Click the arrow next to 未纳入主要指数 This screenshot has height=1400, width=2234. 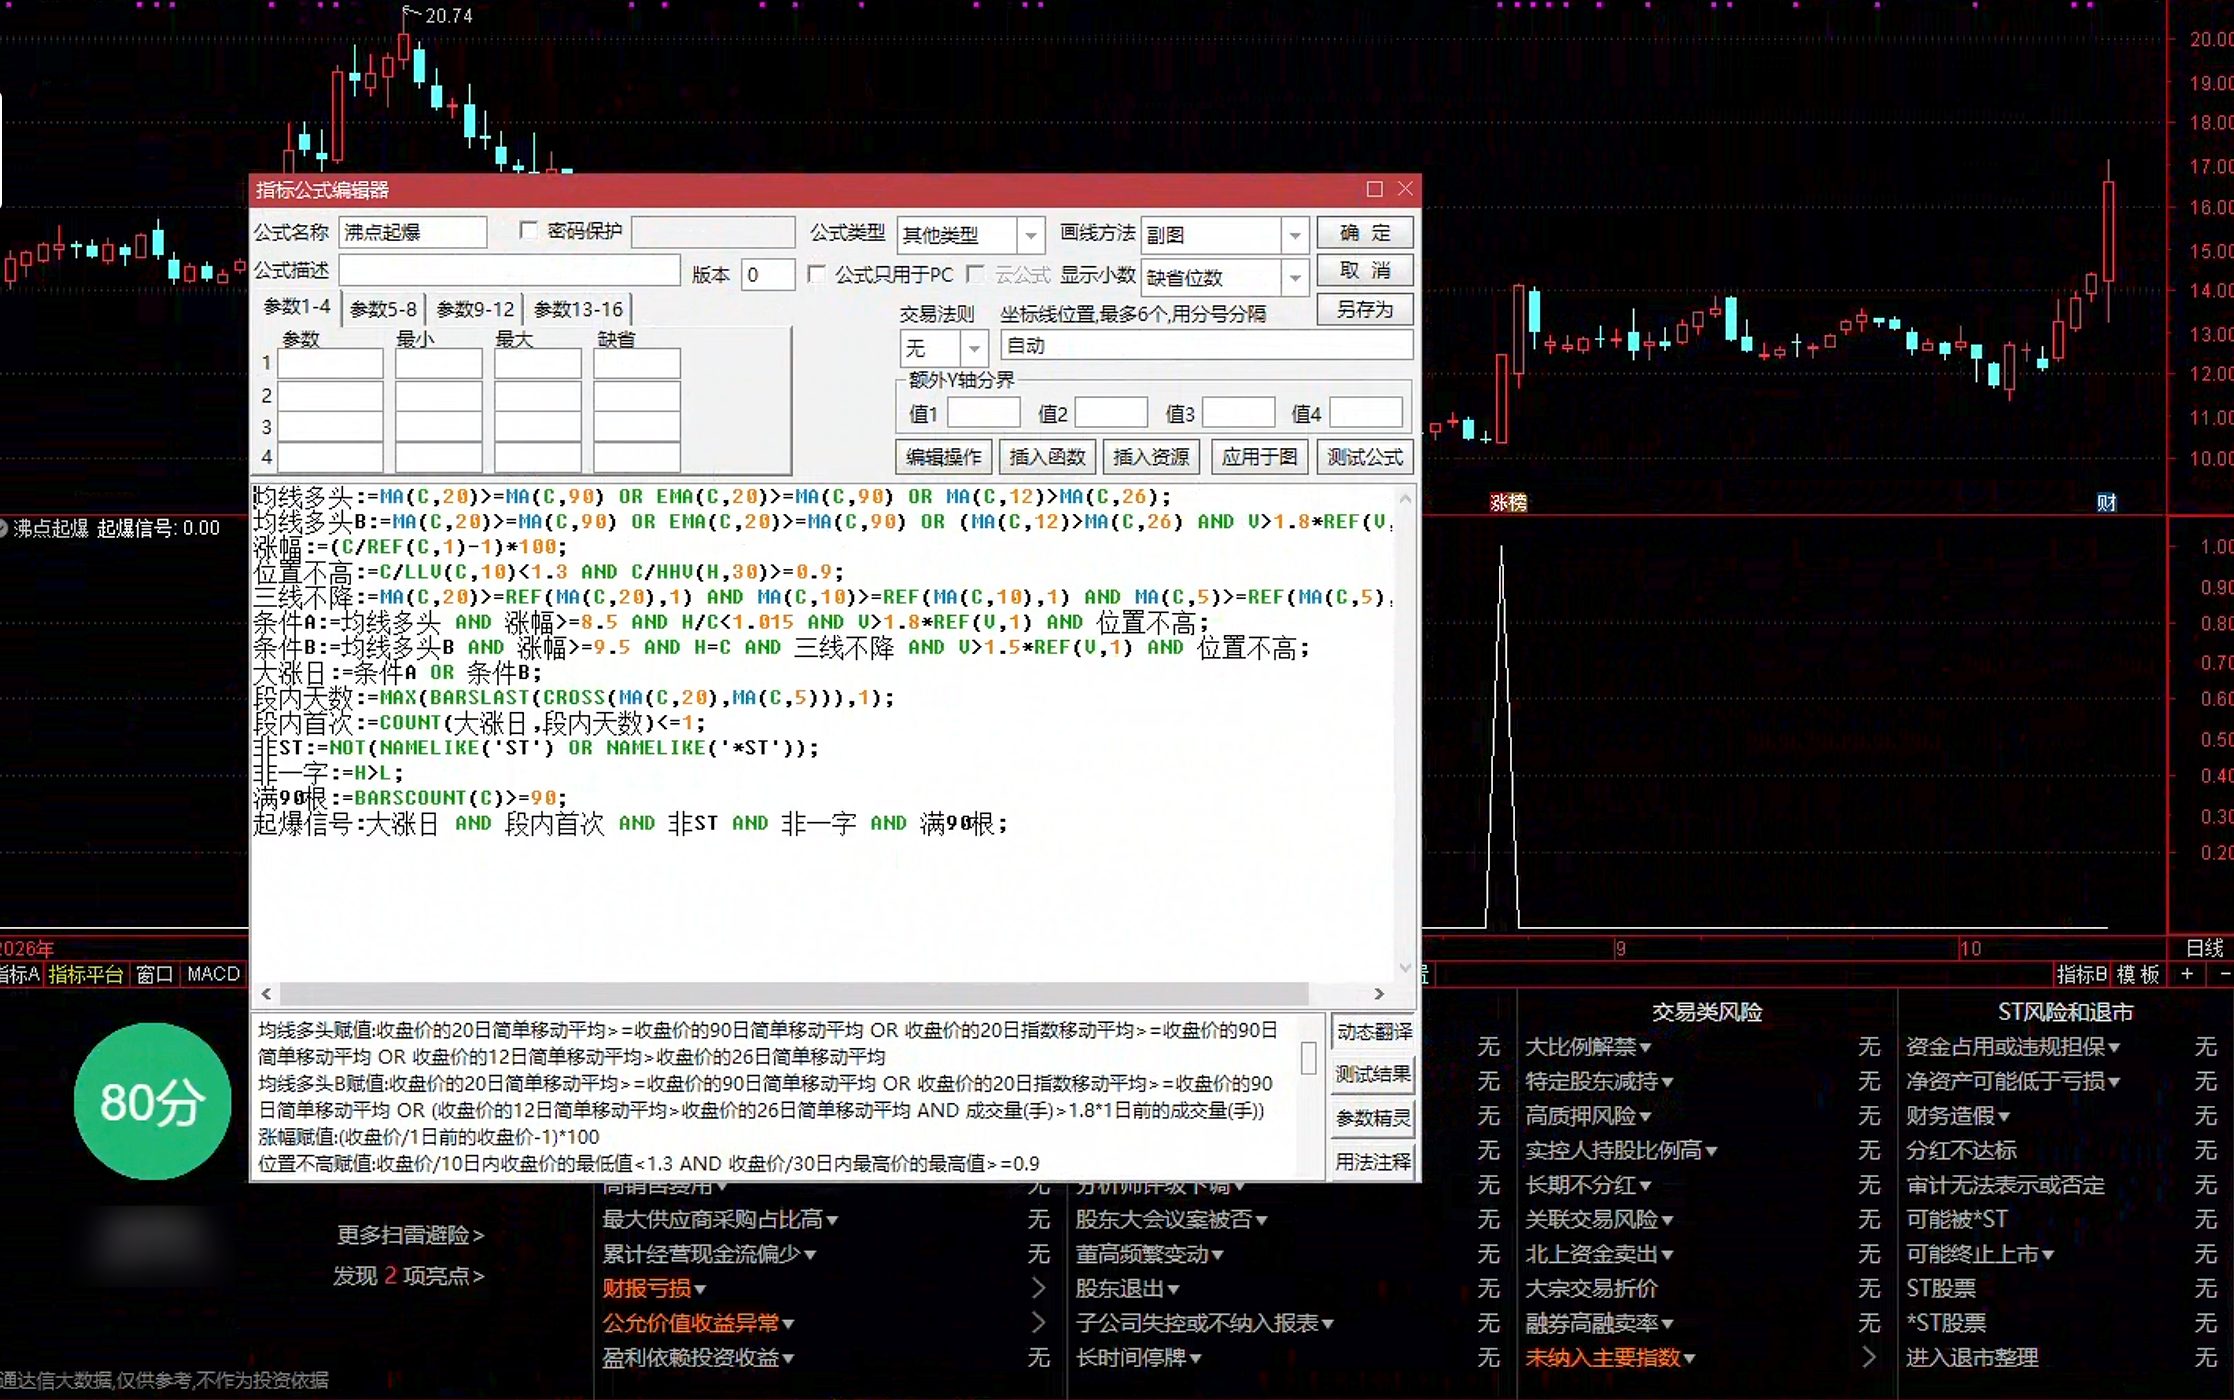pyautogui.click(x=1869, y=1357)
